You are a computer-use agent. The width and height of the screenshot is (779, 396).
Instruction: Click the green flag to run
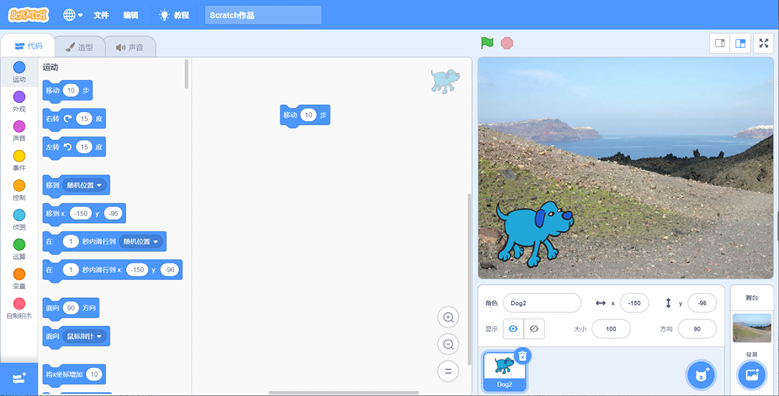487,43
